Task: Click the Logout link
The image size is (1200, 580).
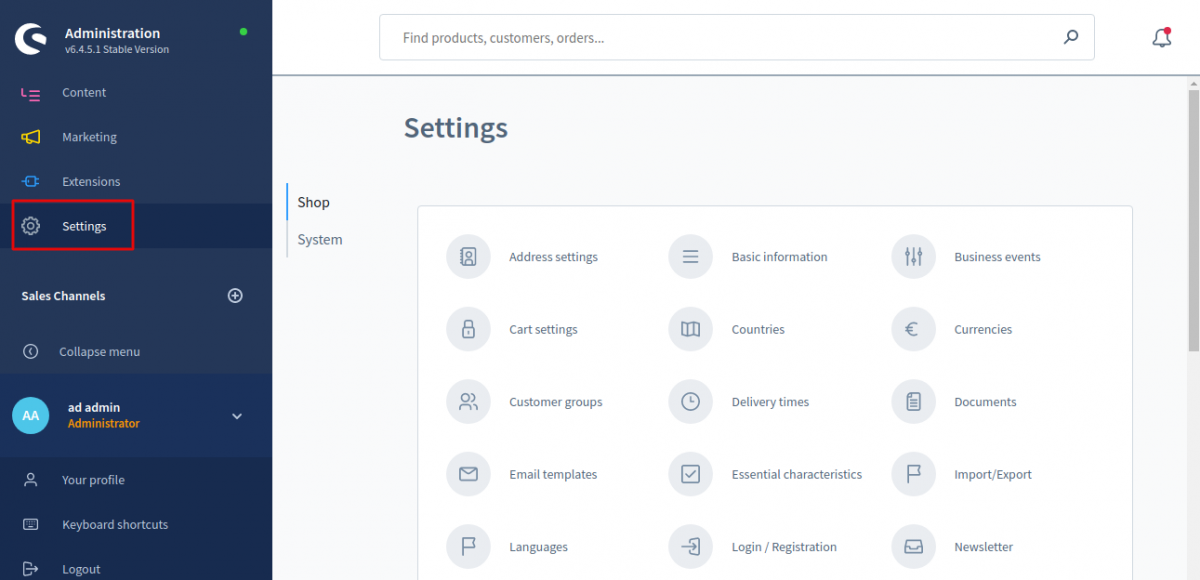Action: point(80,569)
